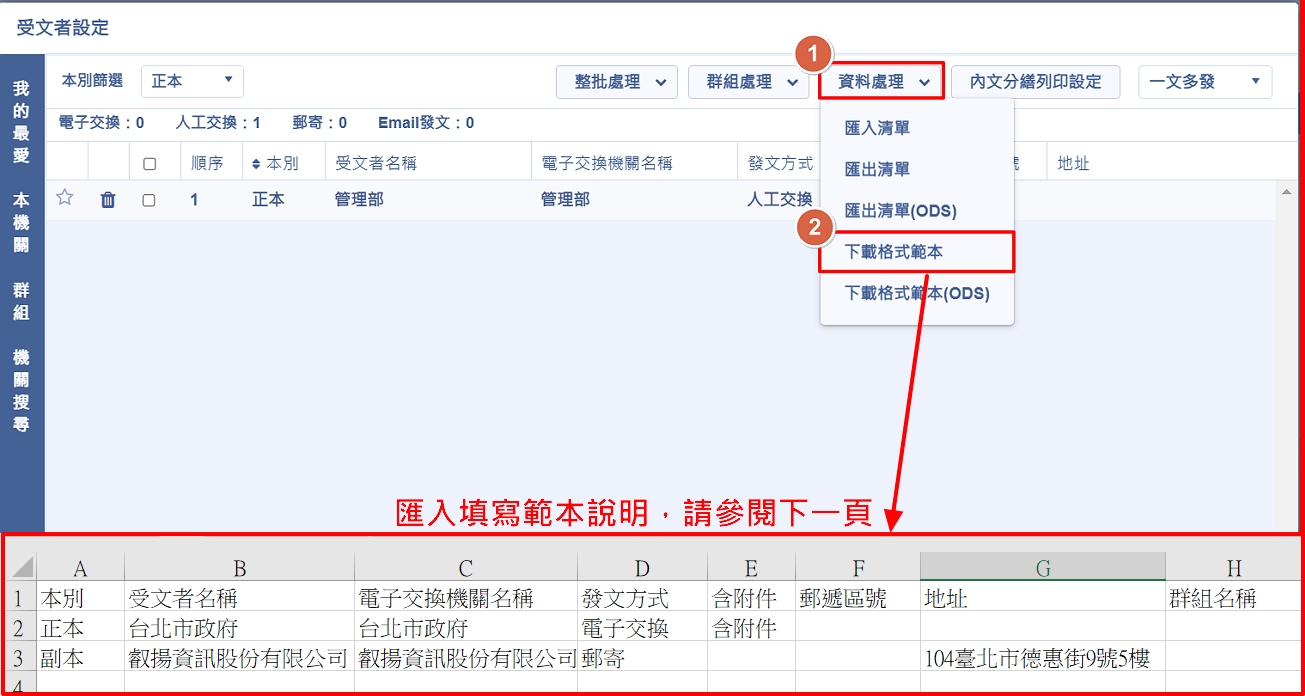1305x696 pixels.
Task: Expand the 整批處理 dropdown button
Action: coord(616,82)
